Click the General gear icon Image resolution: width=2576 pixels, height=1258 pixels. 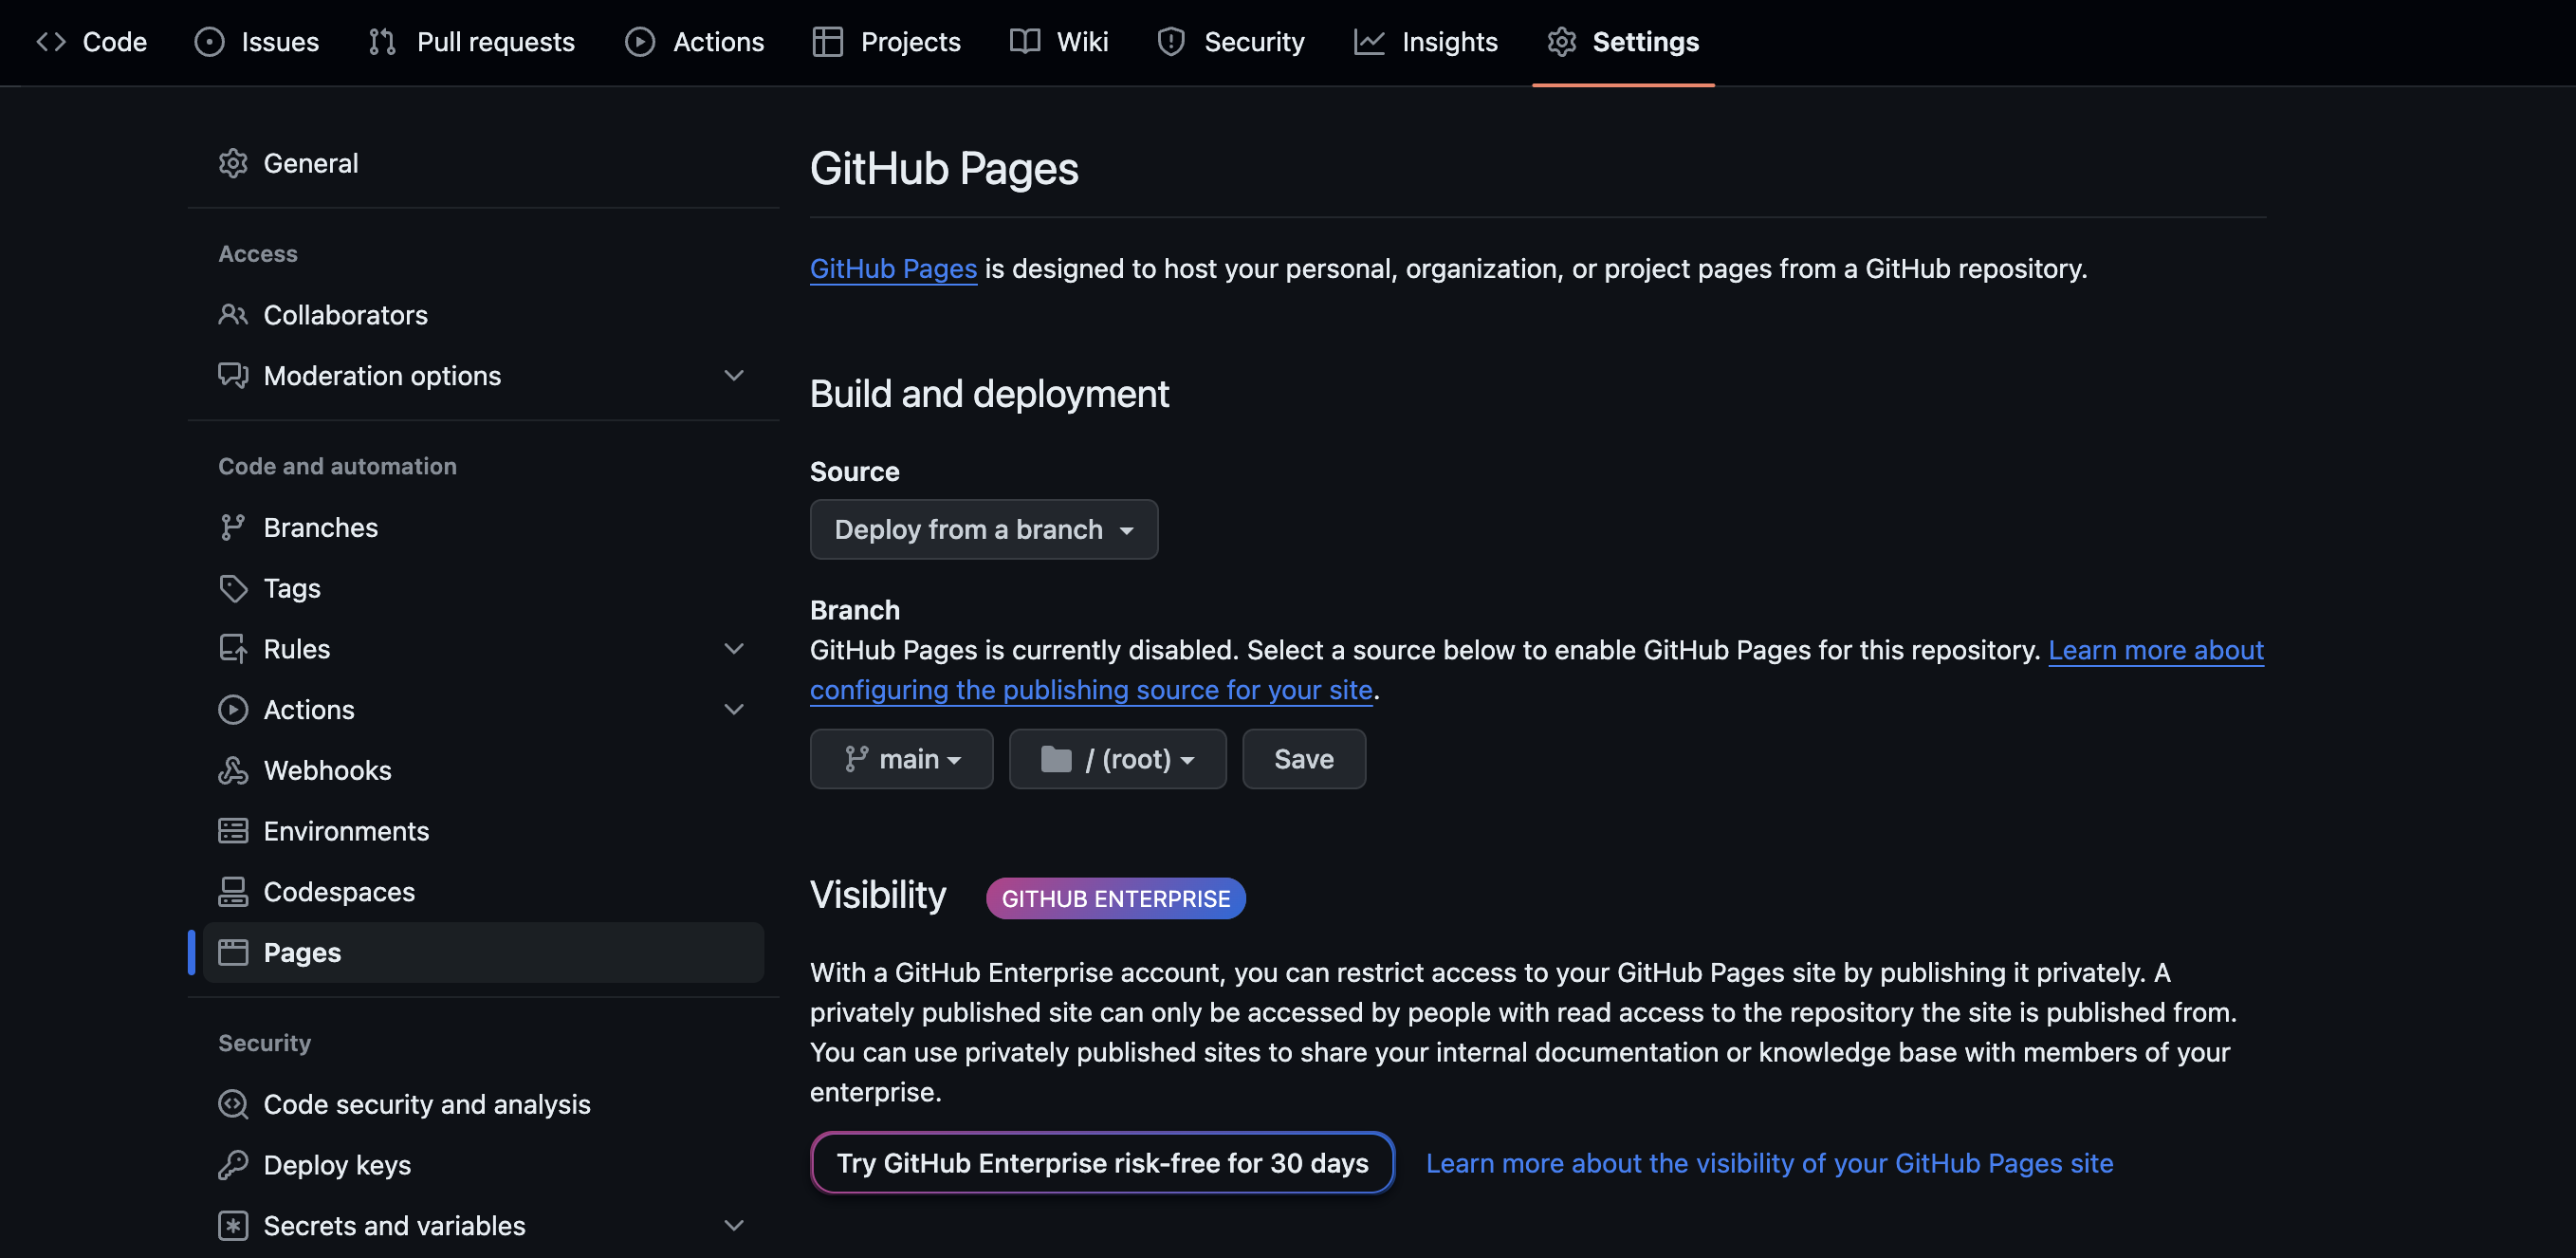[233, 163]
